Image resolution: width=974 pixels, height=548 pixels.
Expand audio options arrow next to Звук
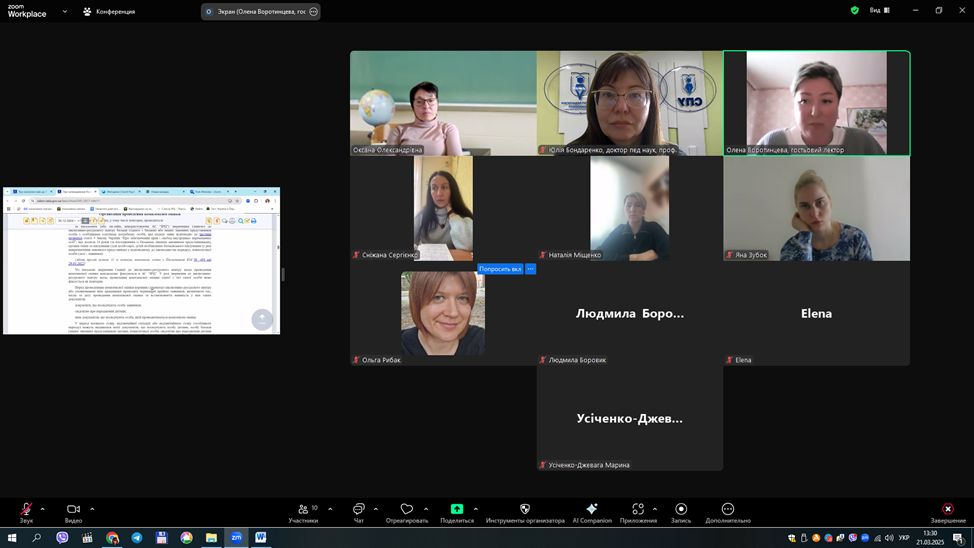pyautogui.click(x=46, y=508)
